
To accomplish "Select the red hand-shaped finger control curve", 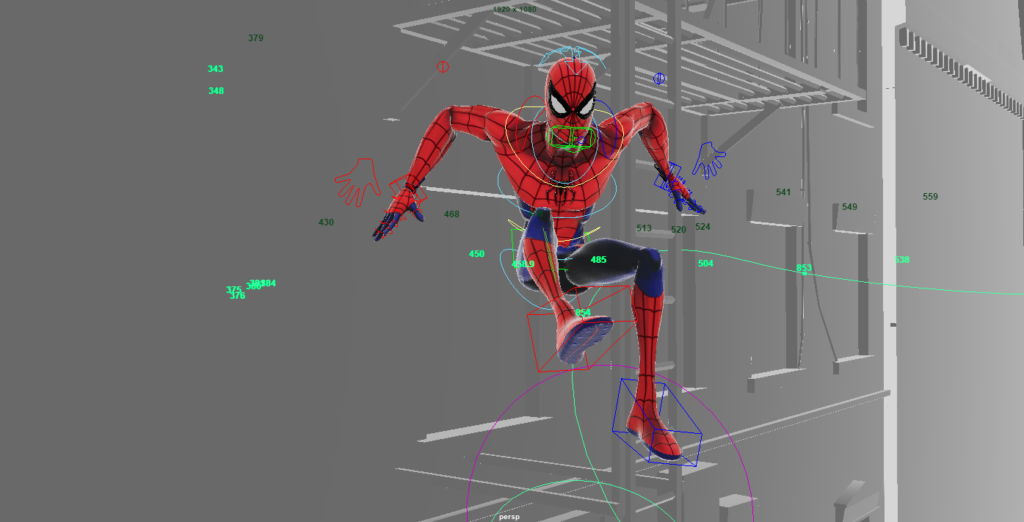I will [x=358, y=181].
